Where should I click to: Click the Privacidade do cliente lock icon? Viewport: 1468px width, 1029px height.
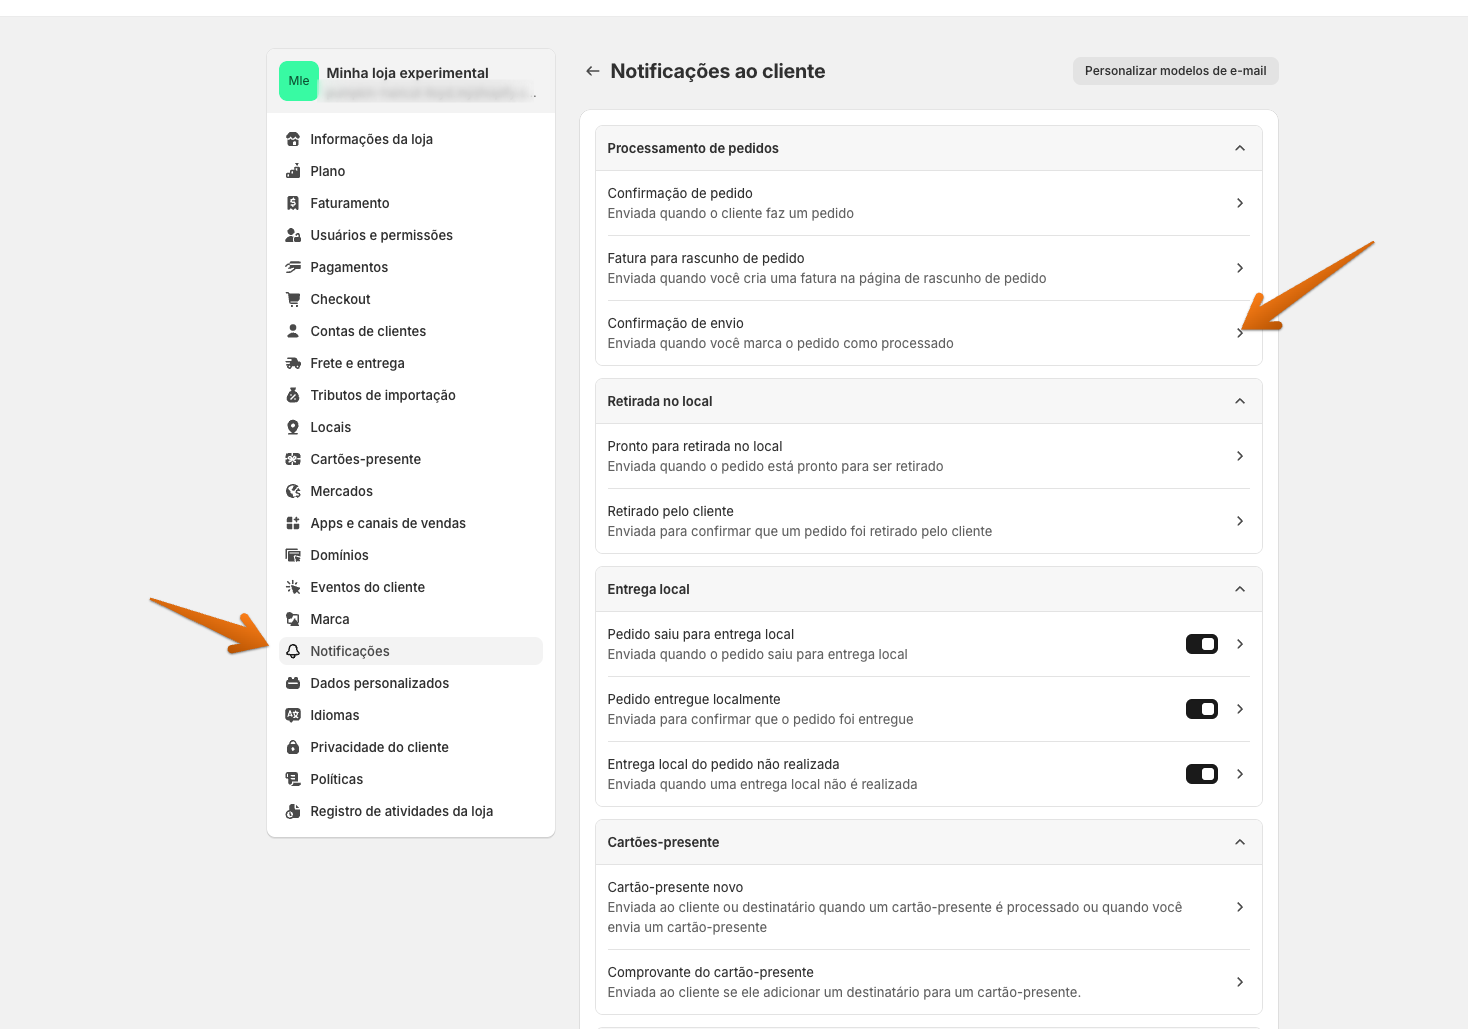pos(293,747)
